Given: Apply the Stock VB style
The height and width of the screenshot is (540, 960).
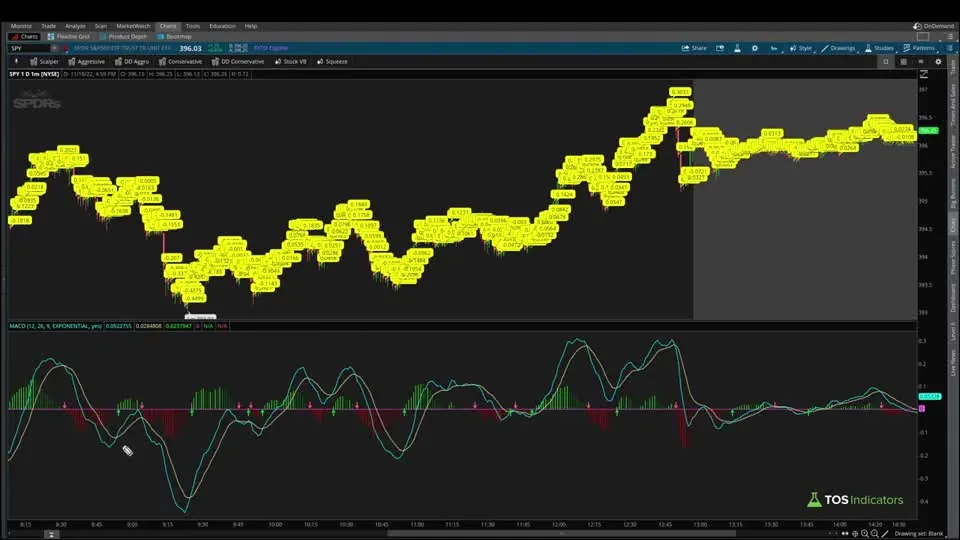Looking at the screenshot, I should pyautogui.click(x=291, y=62).
